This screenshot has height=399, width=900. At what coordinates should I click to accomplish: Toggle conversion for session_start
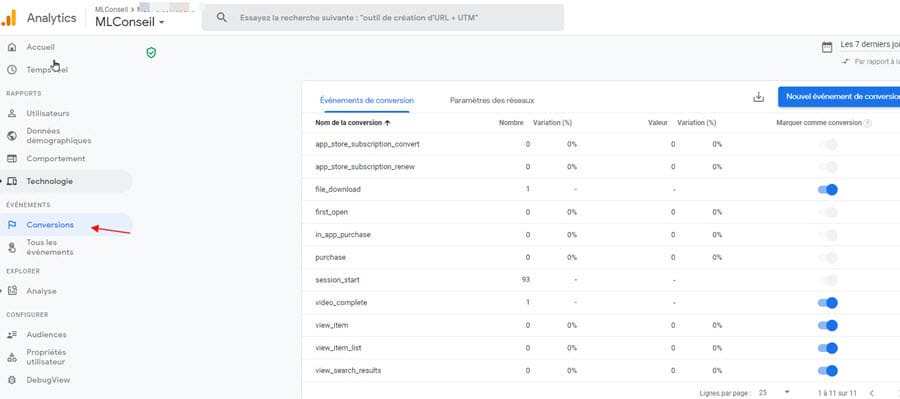coord(828,280)
